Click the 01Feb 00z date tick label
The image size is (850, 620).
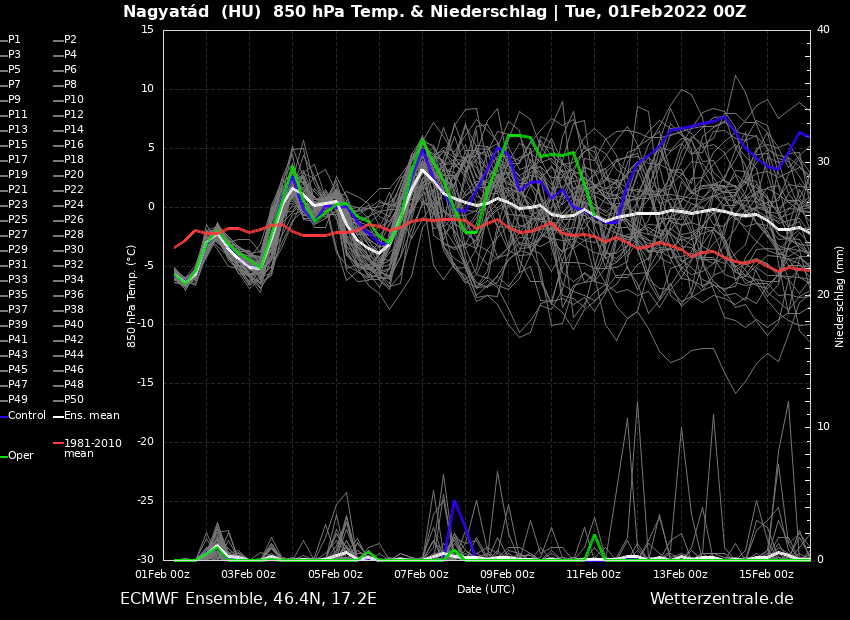click(163, 574)
